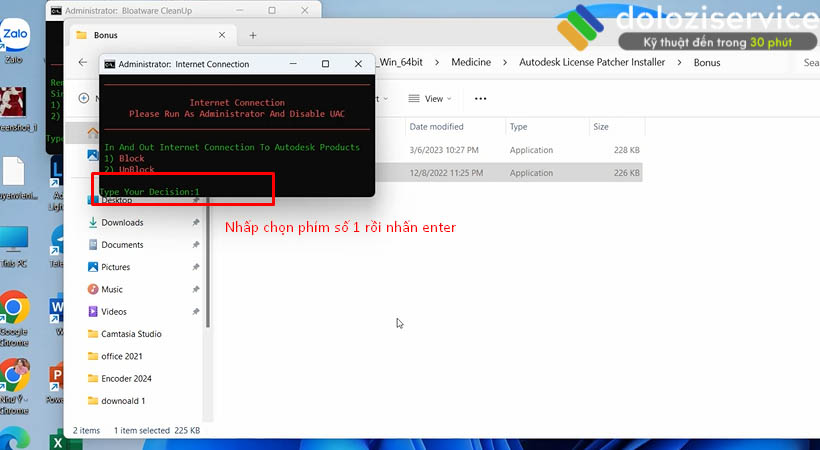The height and width of the screenshot is (450, 820).
Task: Sort files by Date modified column
Action: click(437, 127)
